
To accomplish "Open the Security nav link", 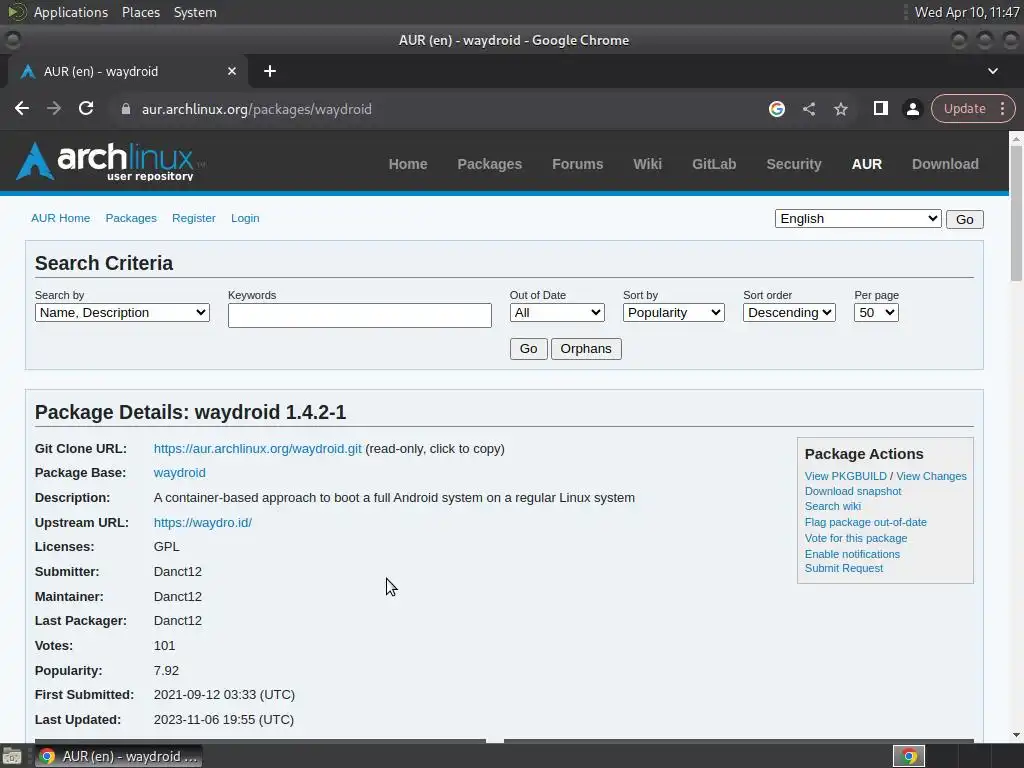I will [x=793, y=164].
